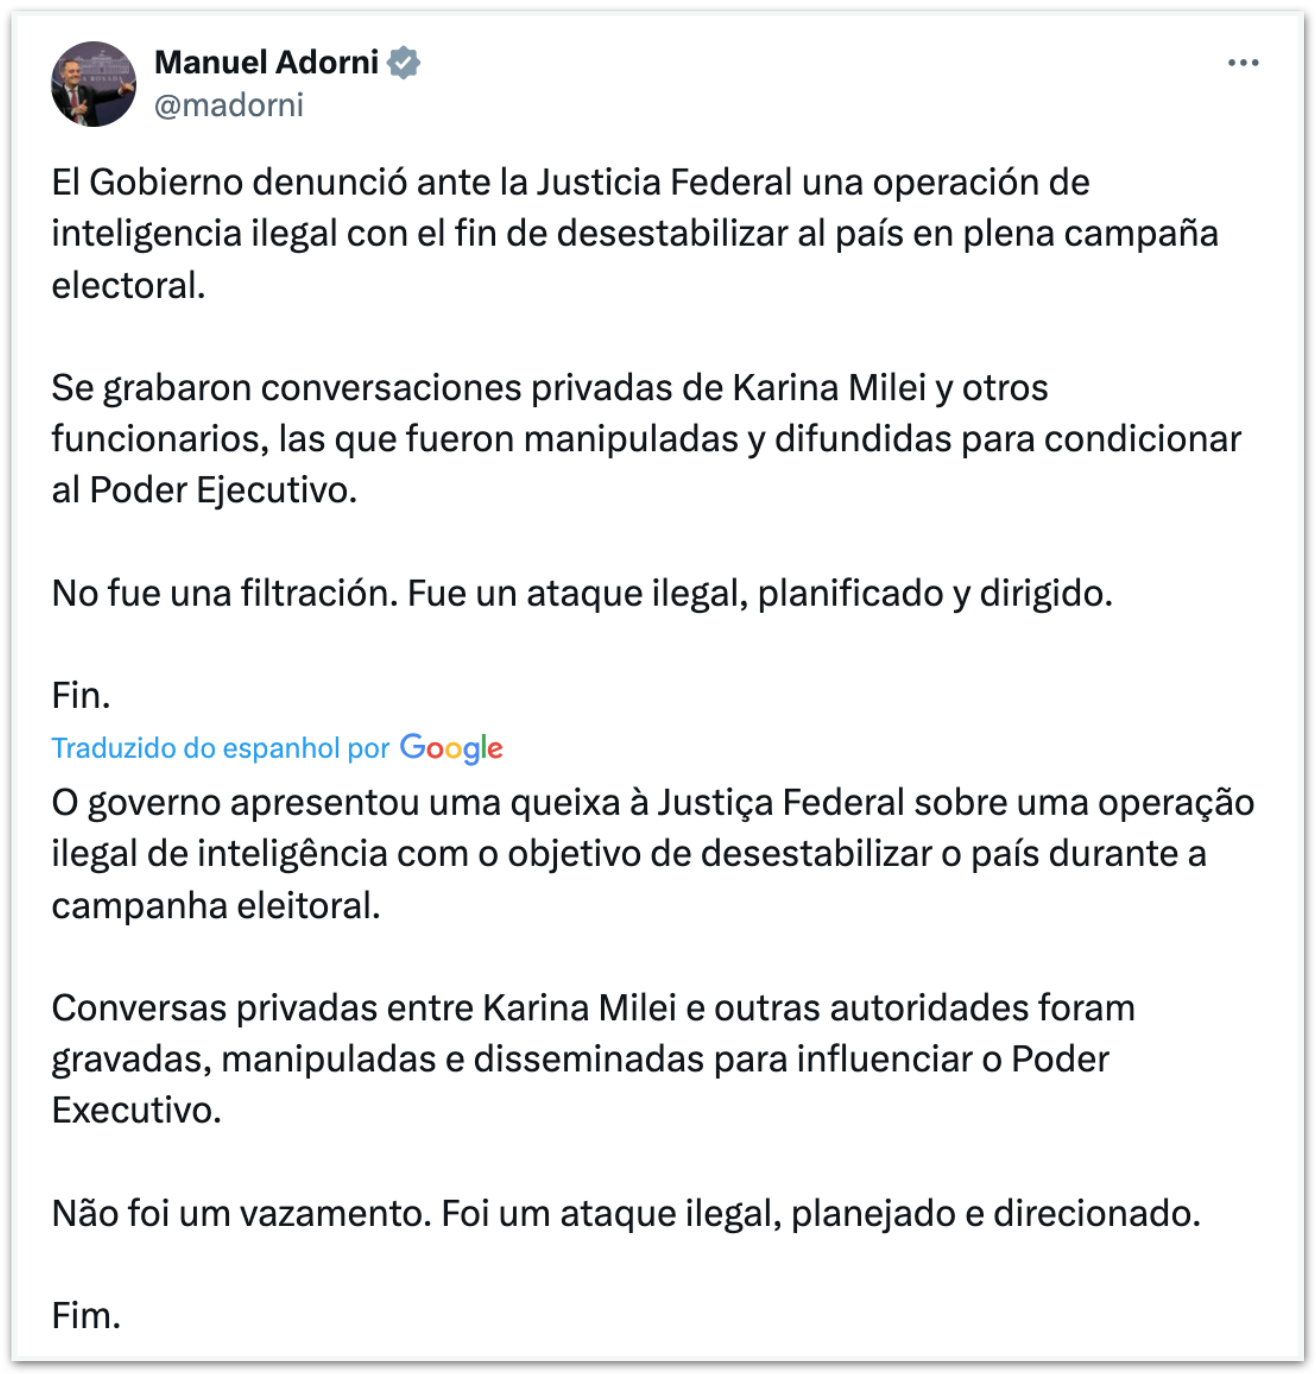Open the Manuel Adorni display name link
Viewport: 1316px width, 1374px height.
[266, 63]
